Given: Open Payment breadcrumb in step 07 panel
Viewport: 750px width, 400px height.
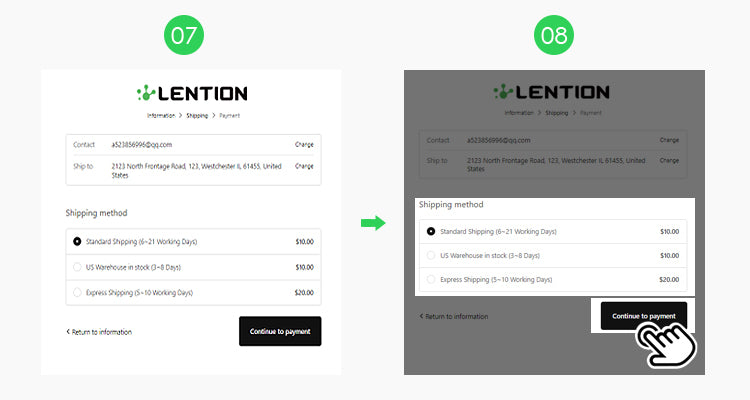Looking at the screenshot, I should [x=229, y=116].
